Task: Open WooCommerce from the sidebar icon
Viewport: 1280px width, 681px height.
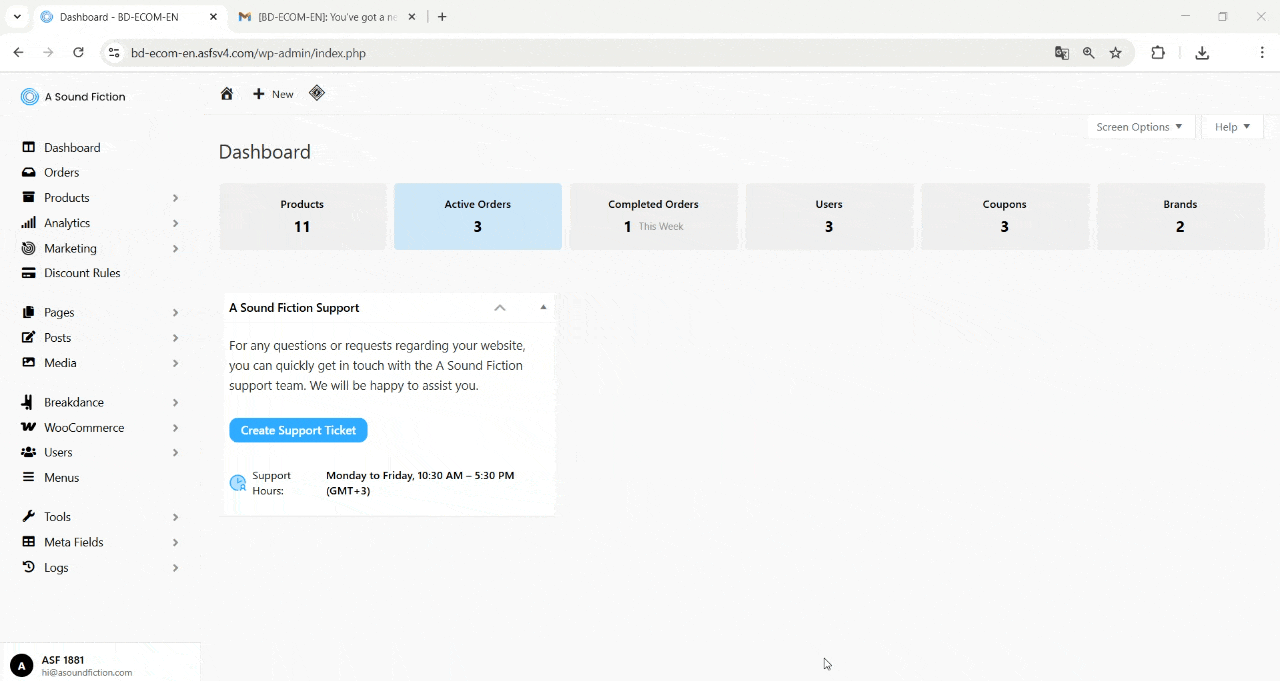Action: pos(28,427)
